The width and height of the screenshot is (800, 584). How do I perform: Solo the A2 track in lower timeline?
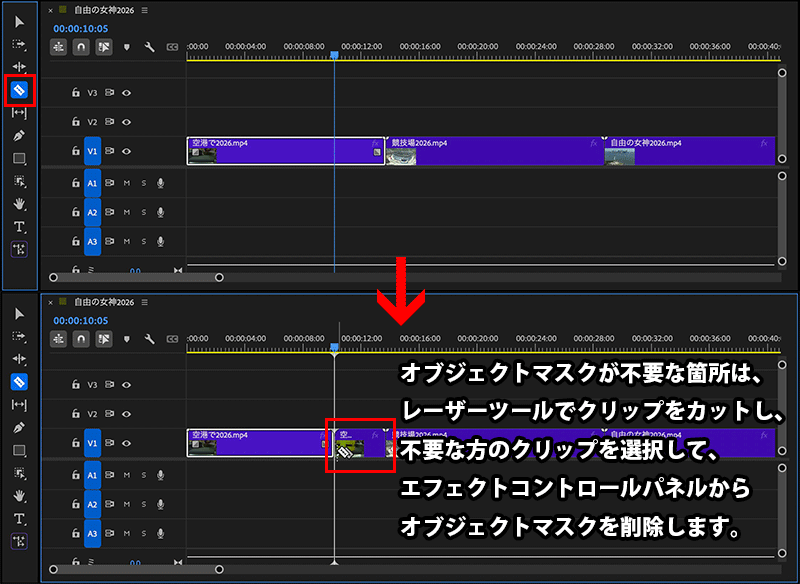click(143, 504)
